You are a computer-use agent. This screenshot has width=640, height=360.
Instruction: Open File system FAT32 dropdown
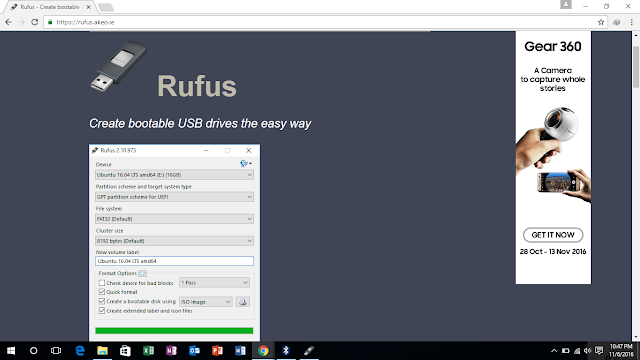tap(174, 219)
